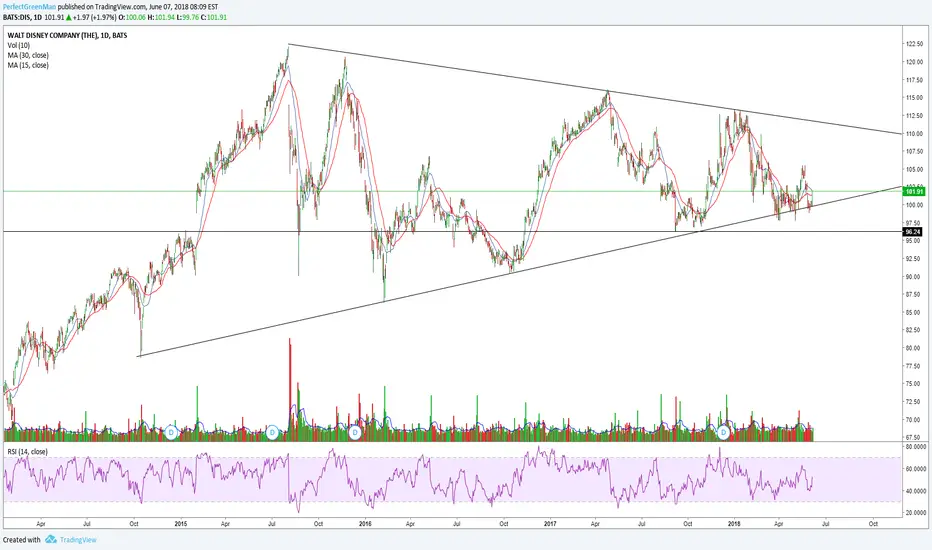Click the '2018' label on time axis
Viewport: 932px width, 550px height.
[734, 524]
